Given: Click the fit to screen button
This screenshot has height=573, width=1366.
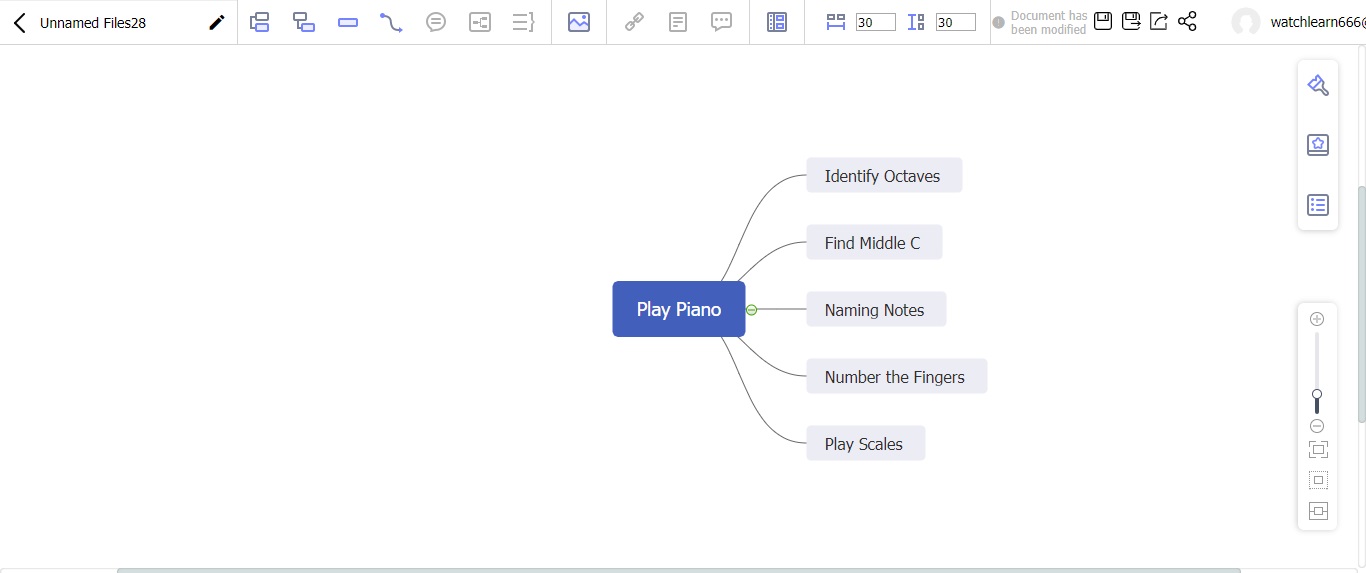Looking at the screenshot, I should (1317, 450).
